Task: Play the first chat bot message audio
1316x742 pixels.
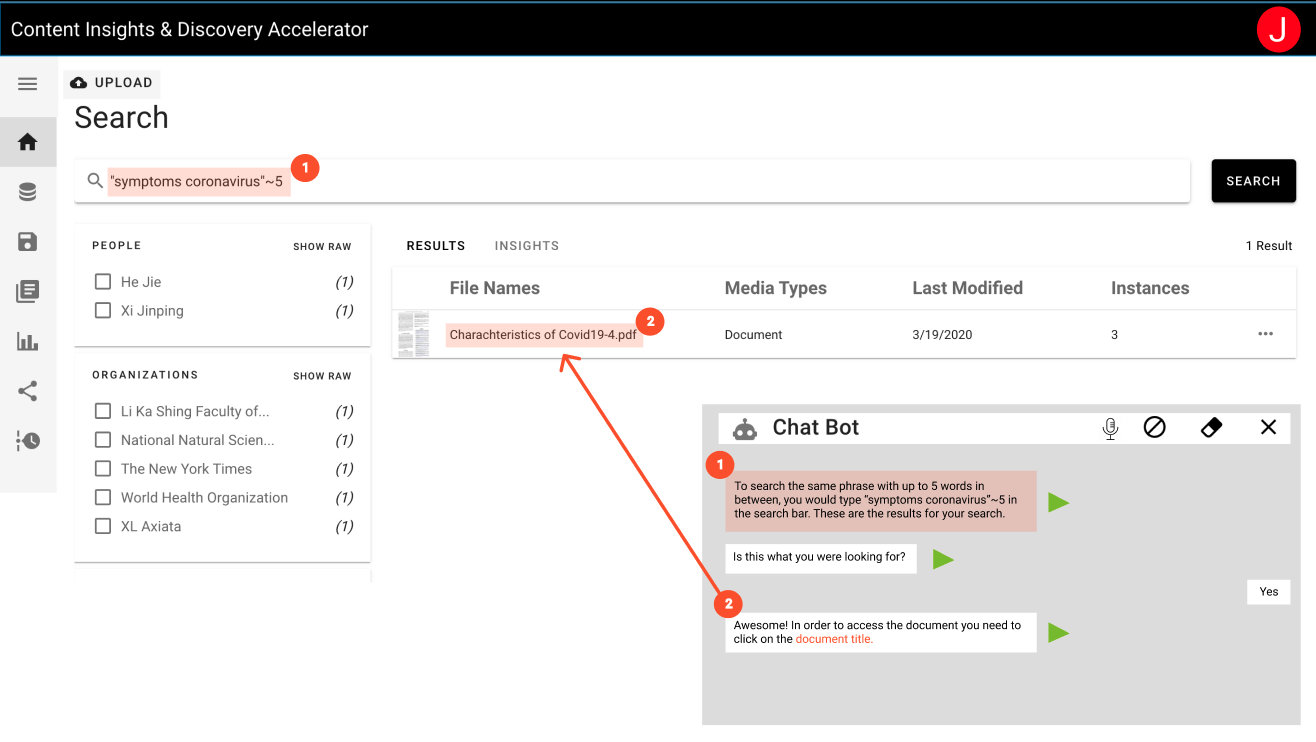Action: 1059,502
